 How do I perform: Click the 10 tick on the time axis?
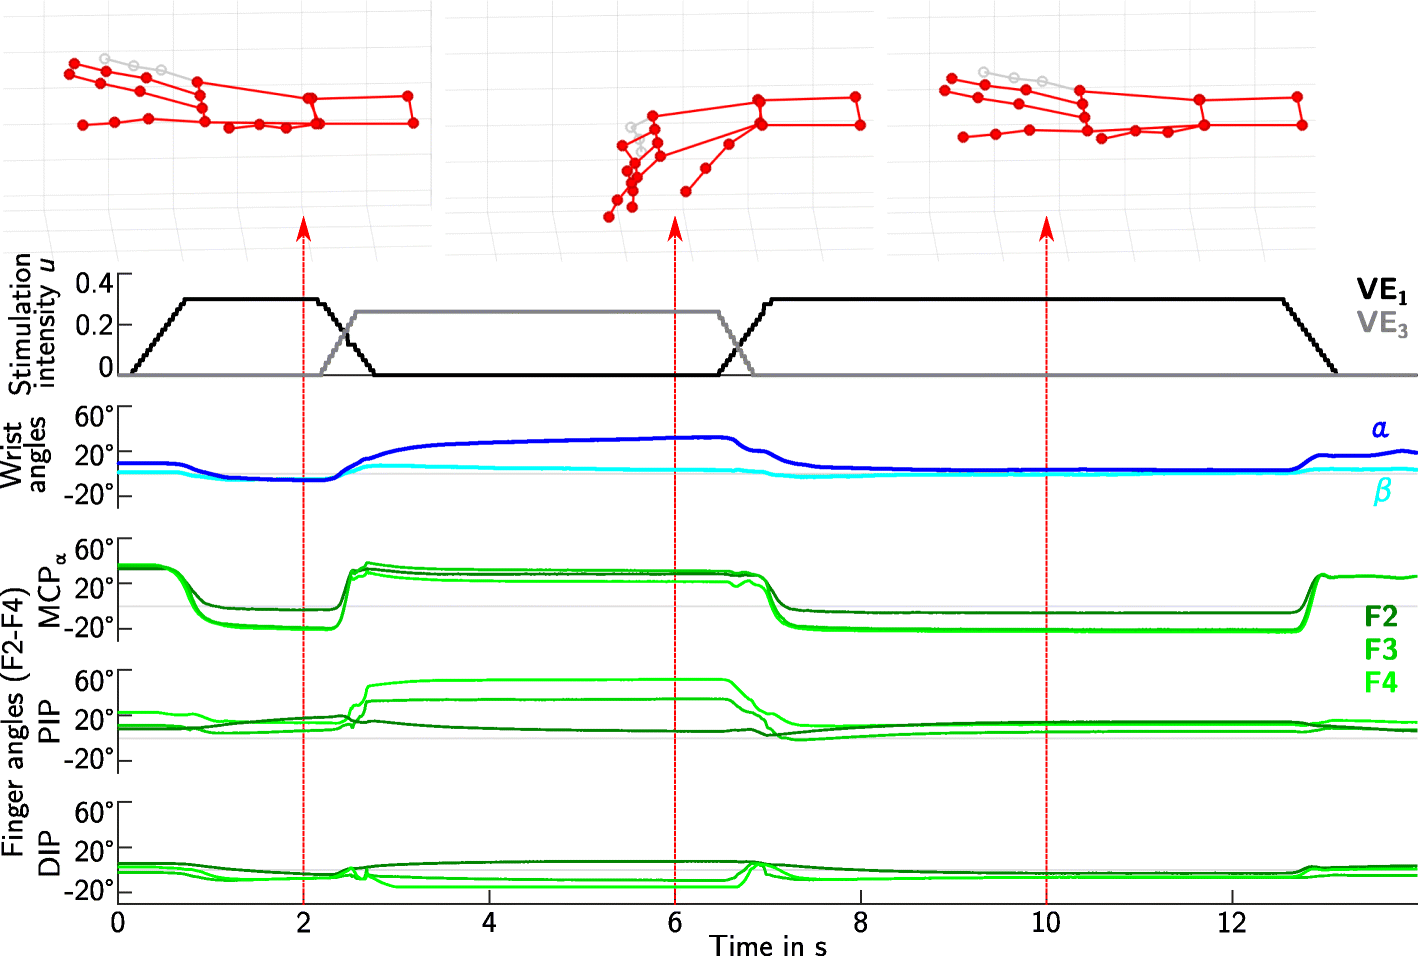pos(1046,922)
